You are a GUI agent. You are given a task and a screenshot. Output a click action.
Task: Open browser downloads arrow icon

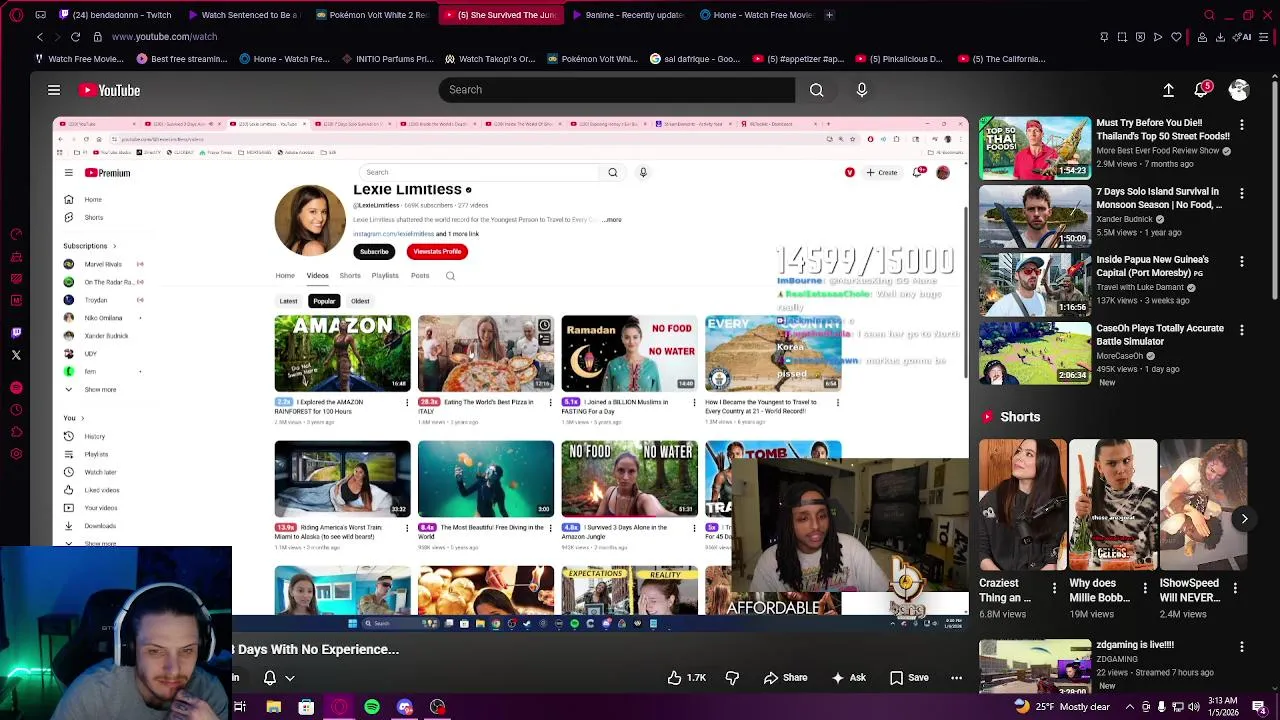pyautogui.click(x=1220, y=37)
